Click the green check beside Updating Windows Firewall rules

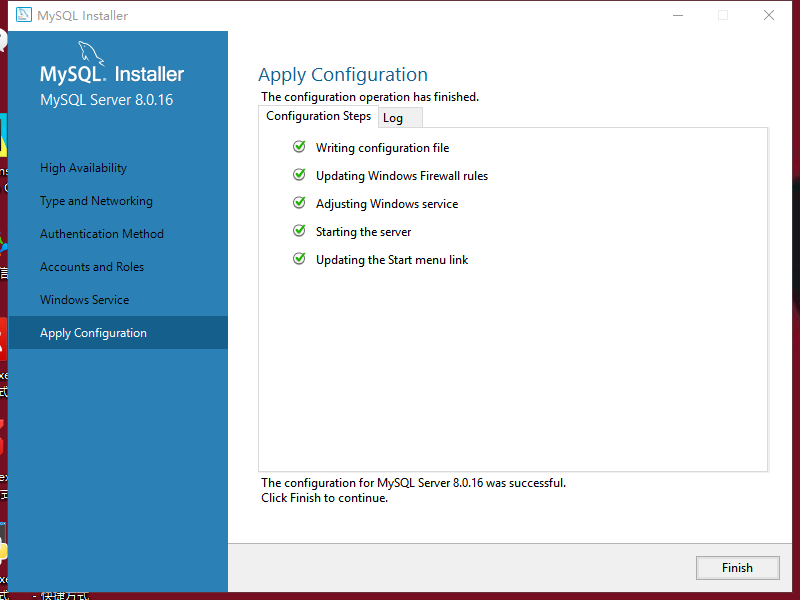click(299, 175)
